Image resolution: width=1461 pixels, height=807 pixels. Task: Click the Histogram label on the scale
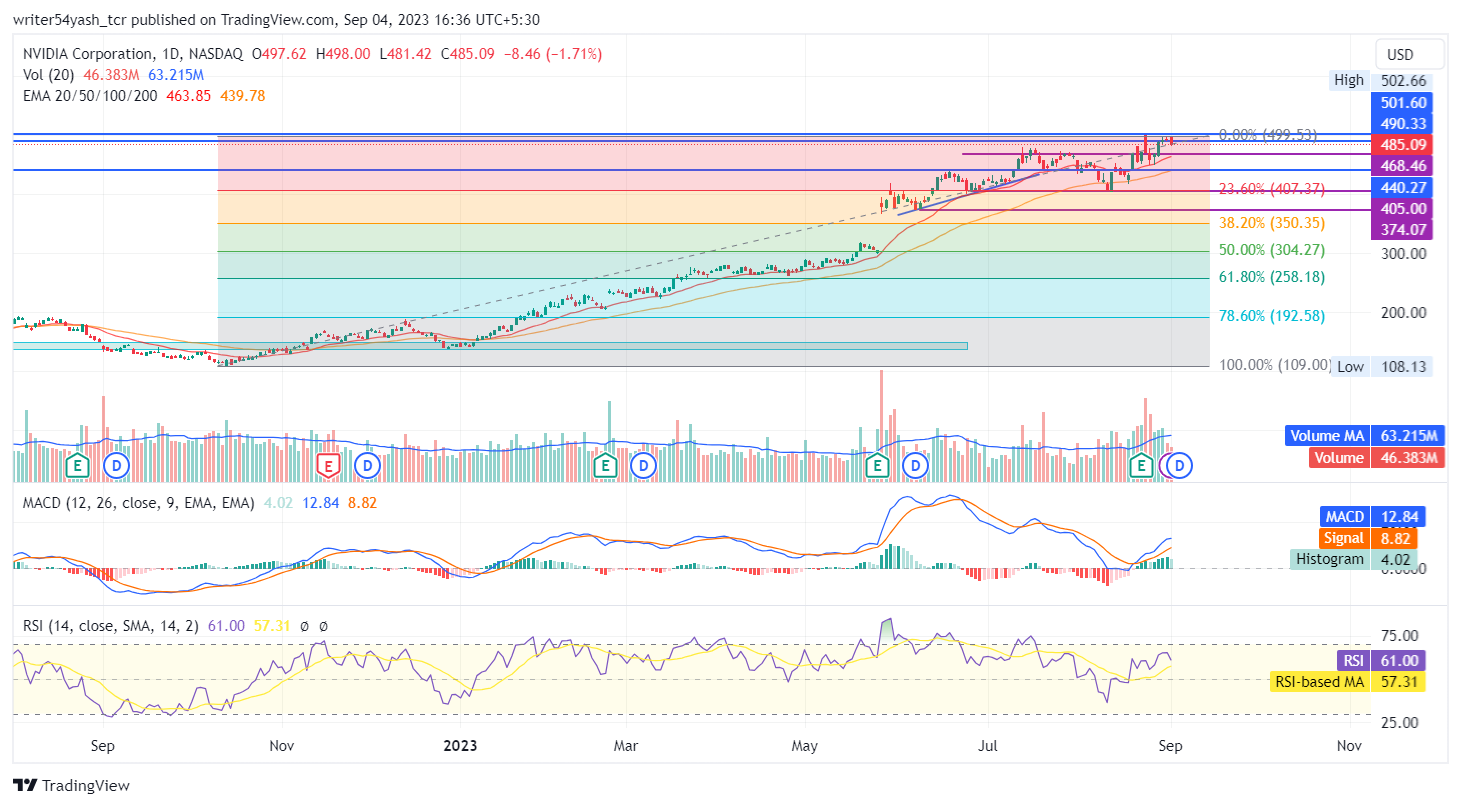pos(1328,559)
